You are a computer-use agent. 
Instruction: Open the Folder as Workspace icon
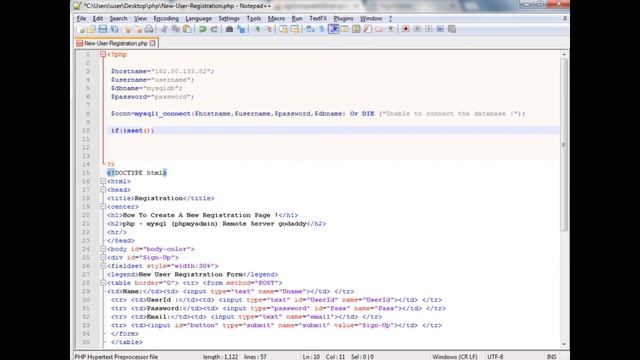point(379,29)
